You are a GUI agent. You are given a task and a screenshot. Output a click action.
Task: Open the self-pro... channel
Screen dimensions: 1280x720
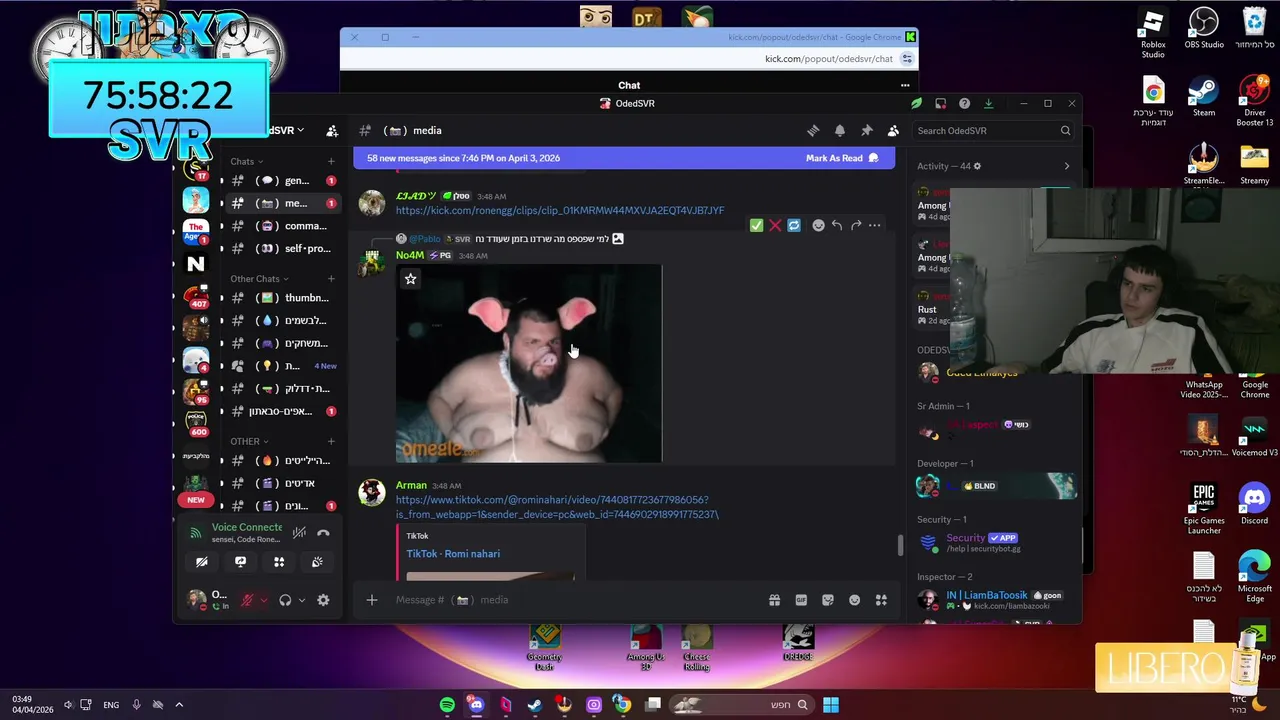tap(283, 249)
